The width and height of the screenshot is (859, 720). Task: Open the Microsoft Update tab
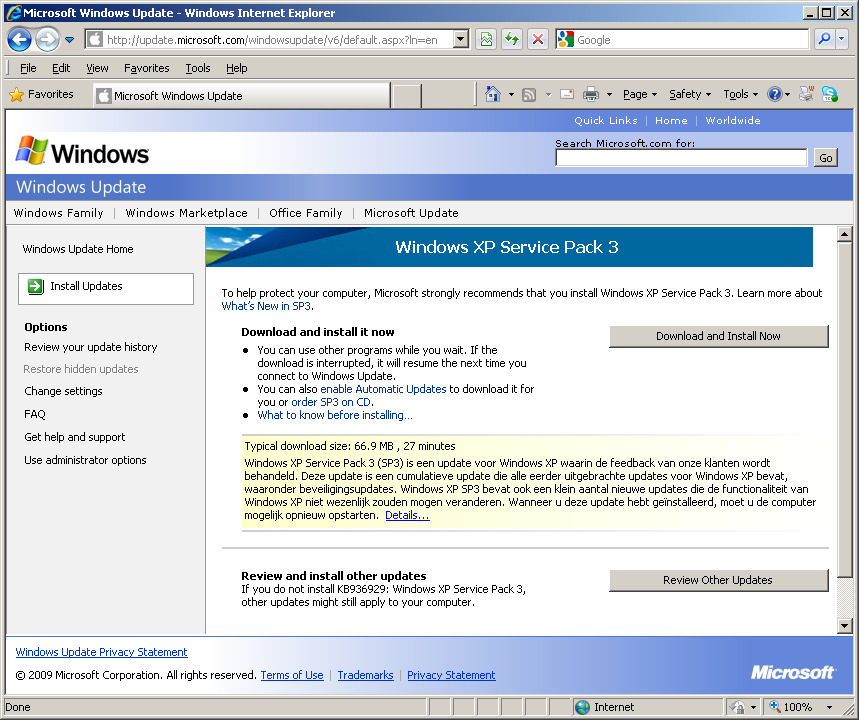pos(411,213)
